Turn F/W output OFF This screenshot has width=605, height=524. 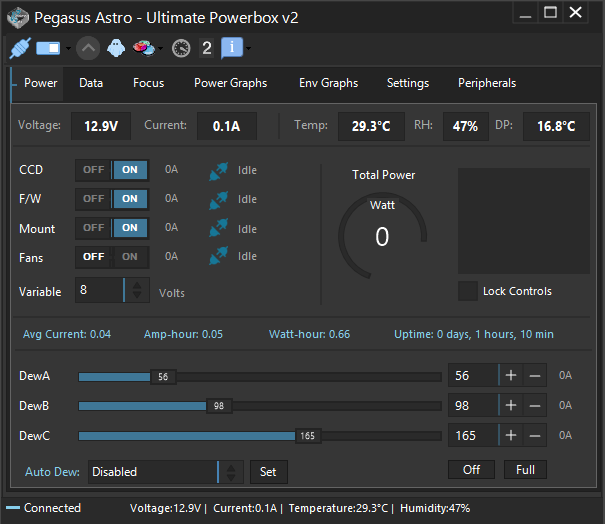coord(94,199)
